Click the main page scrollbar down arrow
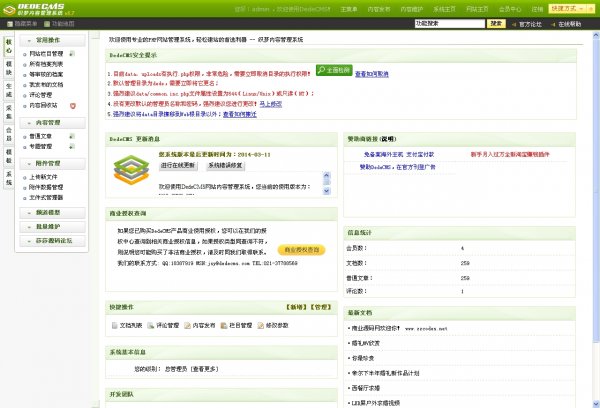 pyautogui.click(x=596, y=404)
